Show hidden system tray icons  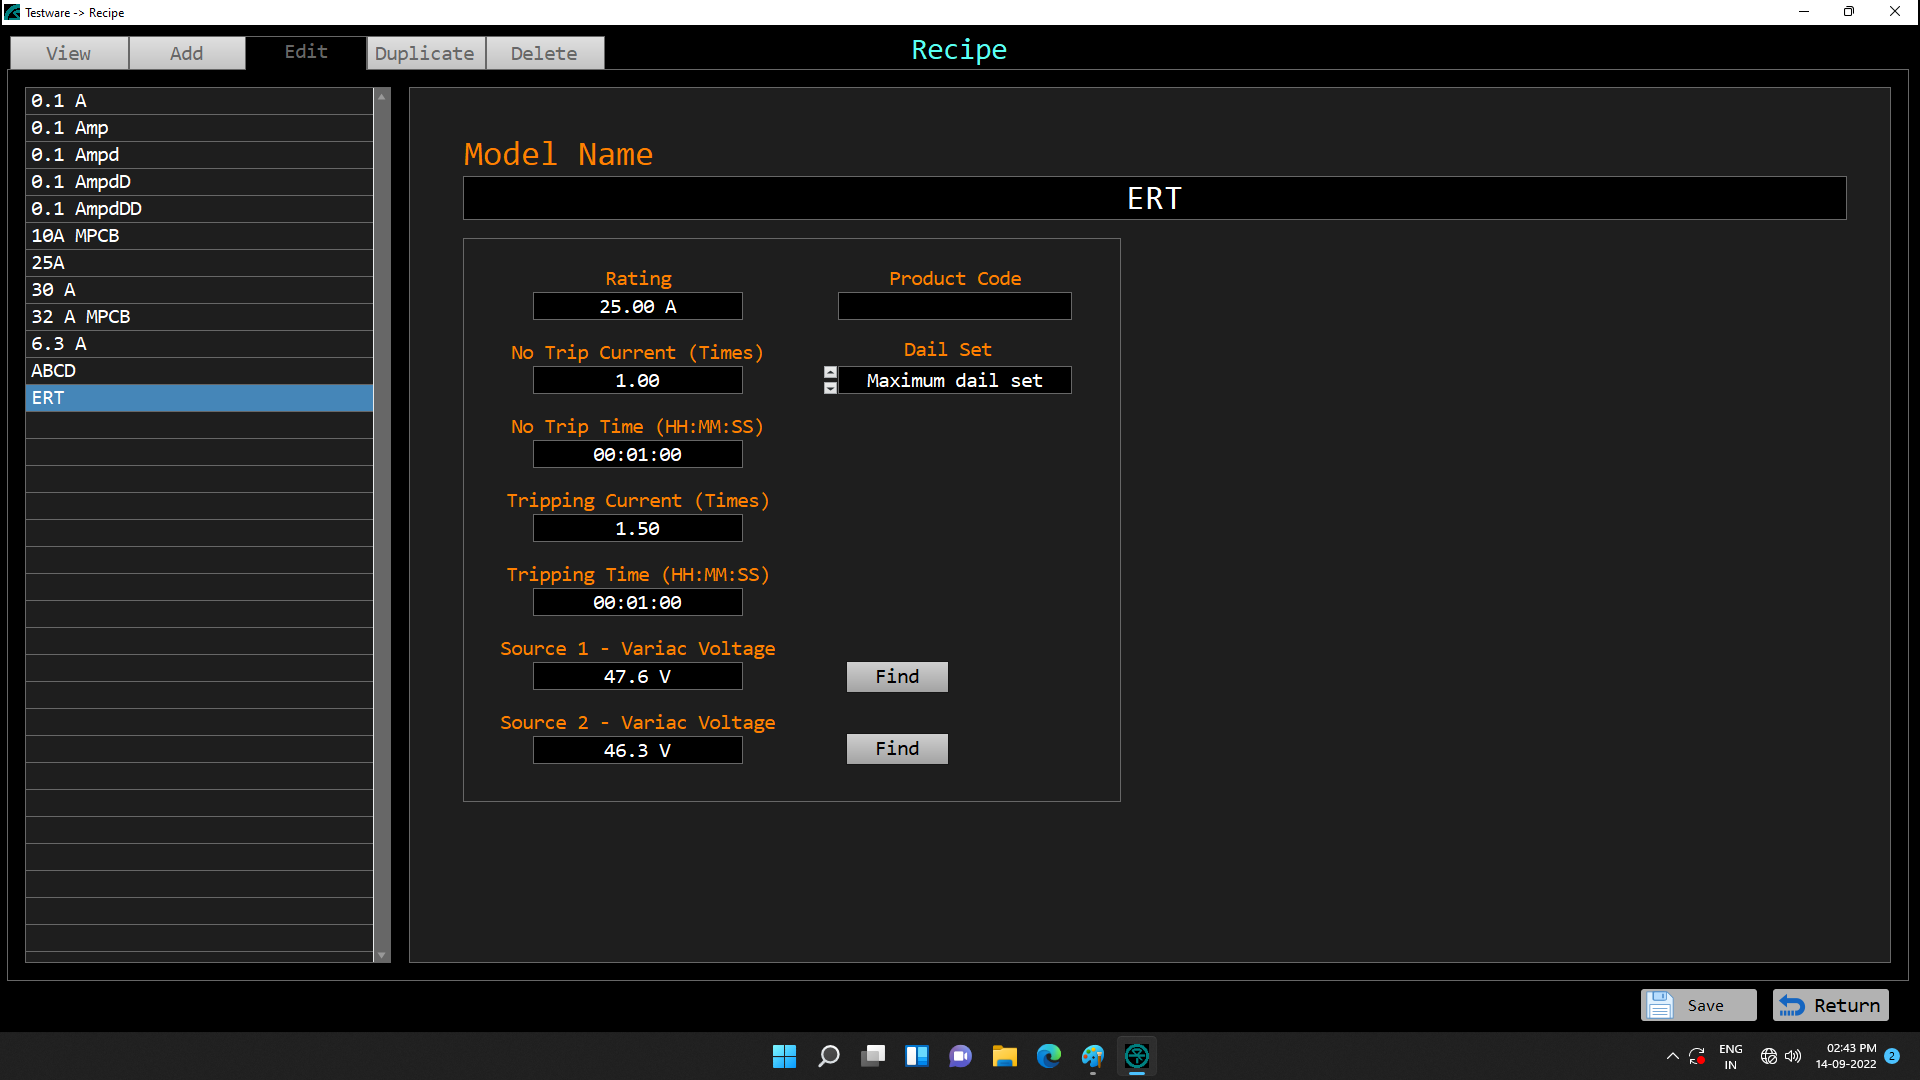click(x=1672, y=1056)
